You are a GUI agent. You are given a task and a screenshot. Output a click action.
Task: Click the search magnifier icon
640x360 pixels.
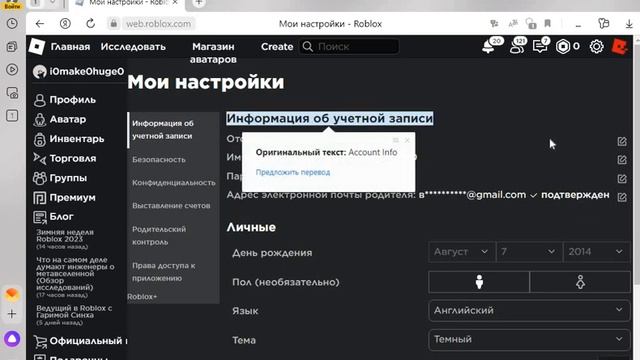(308, 47)
